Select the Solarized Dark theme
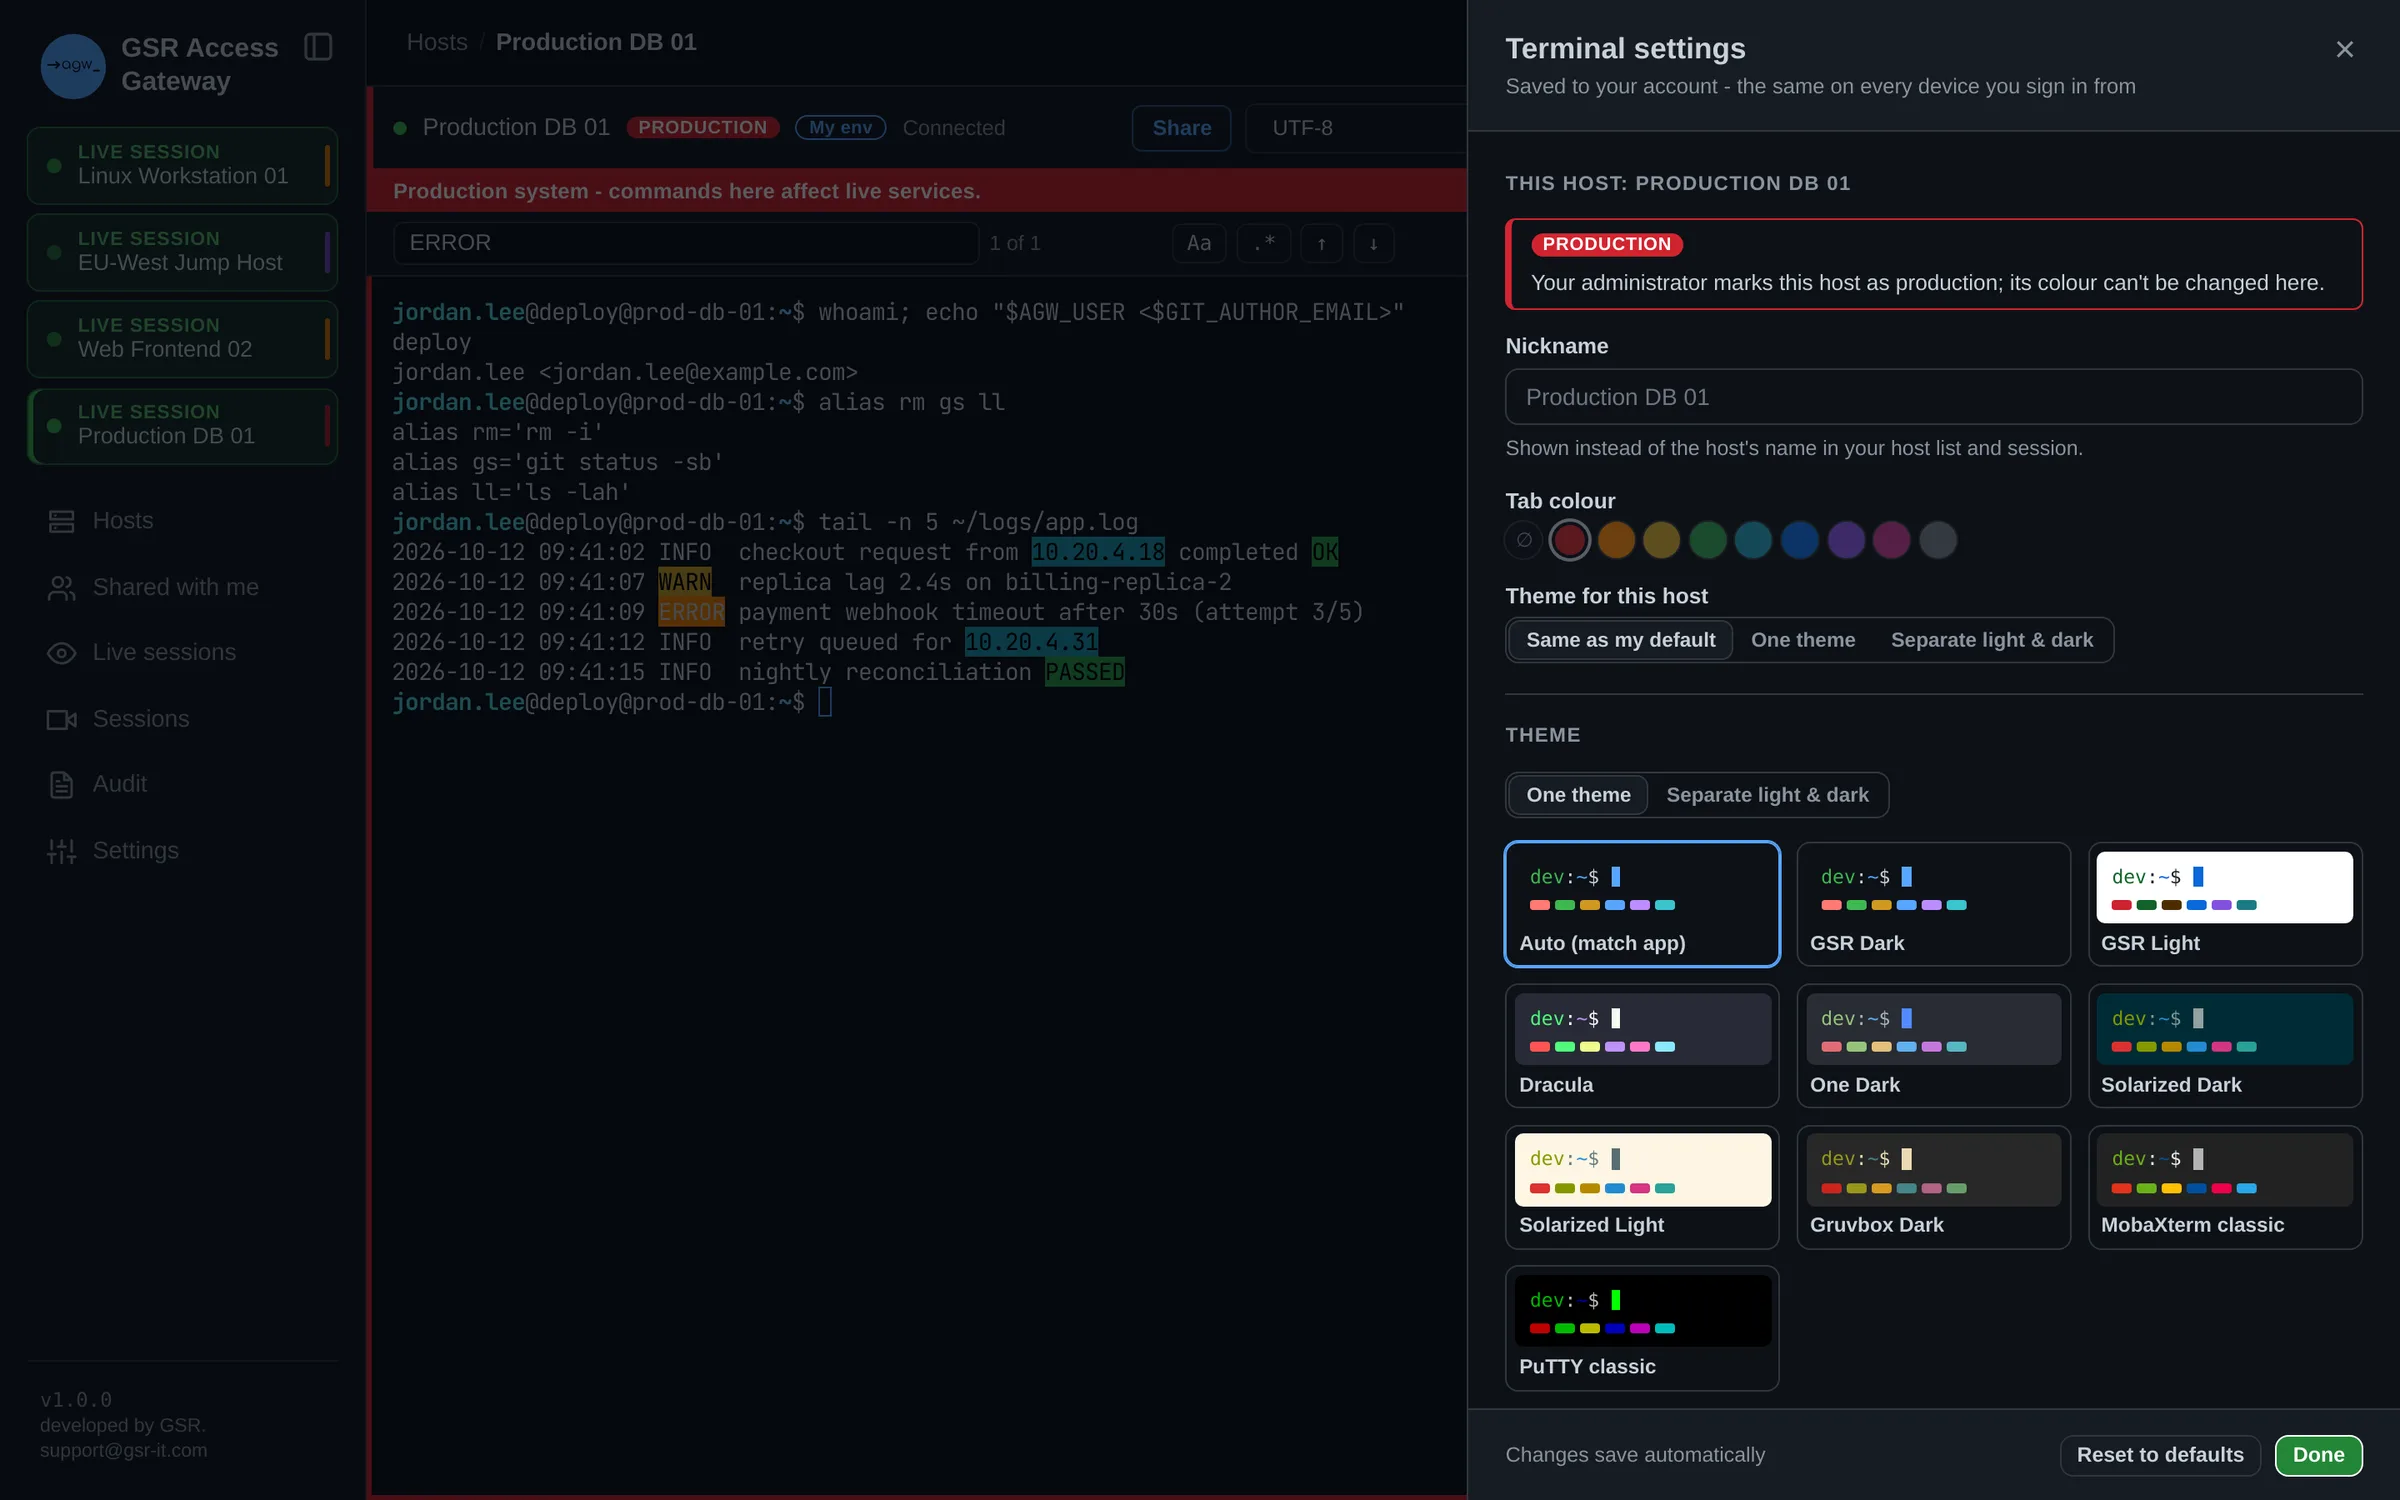2400x1500 pixels. (2225, 1046)
